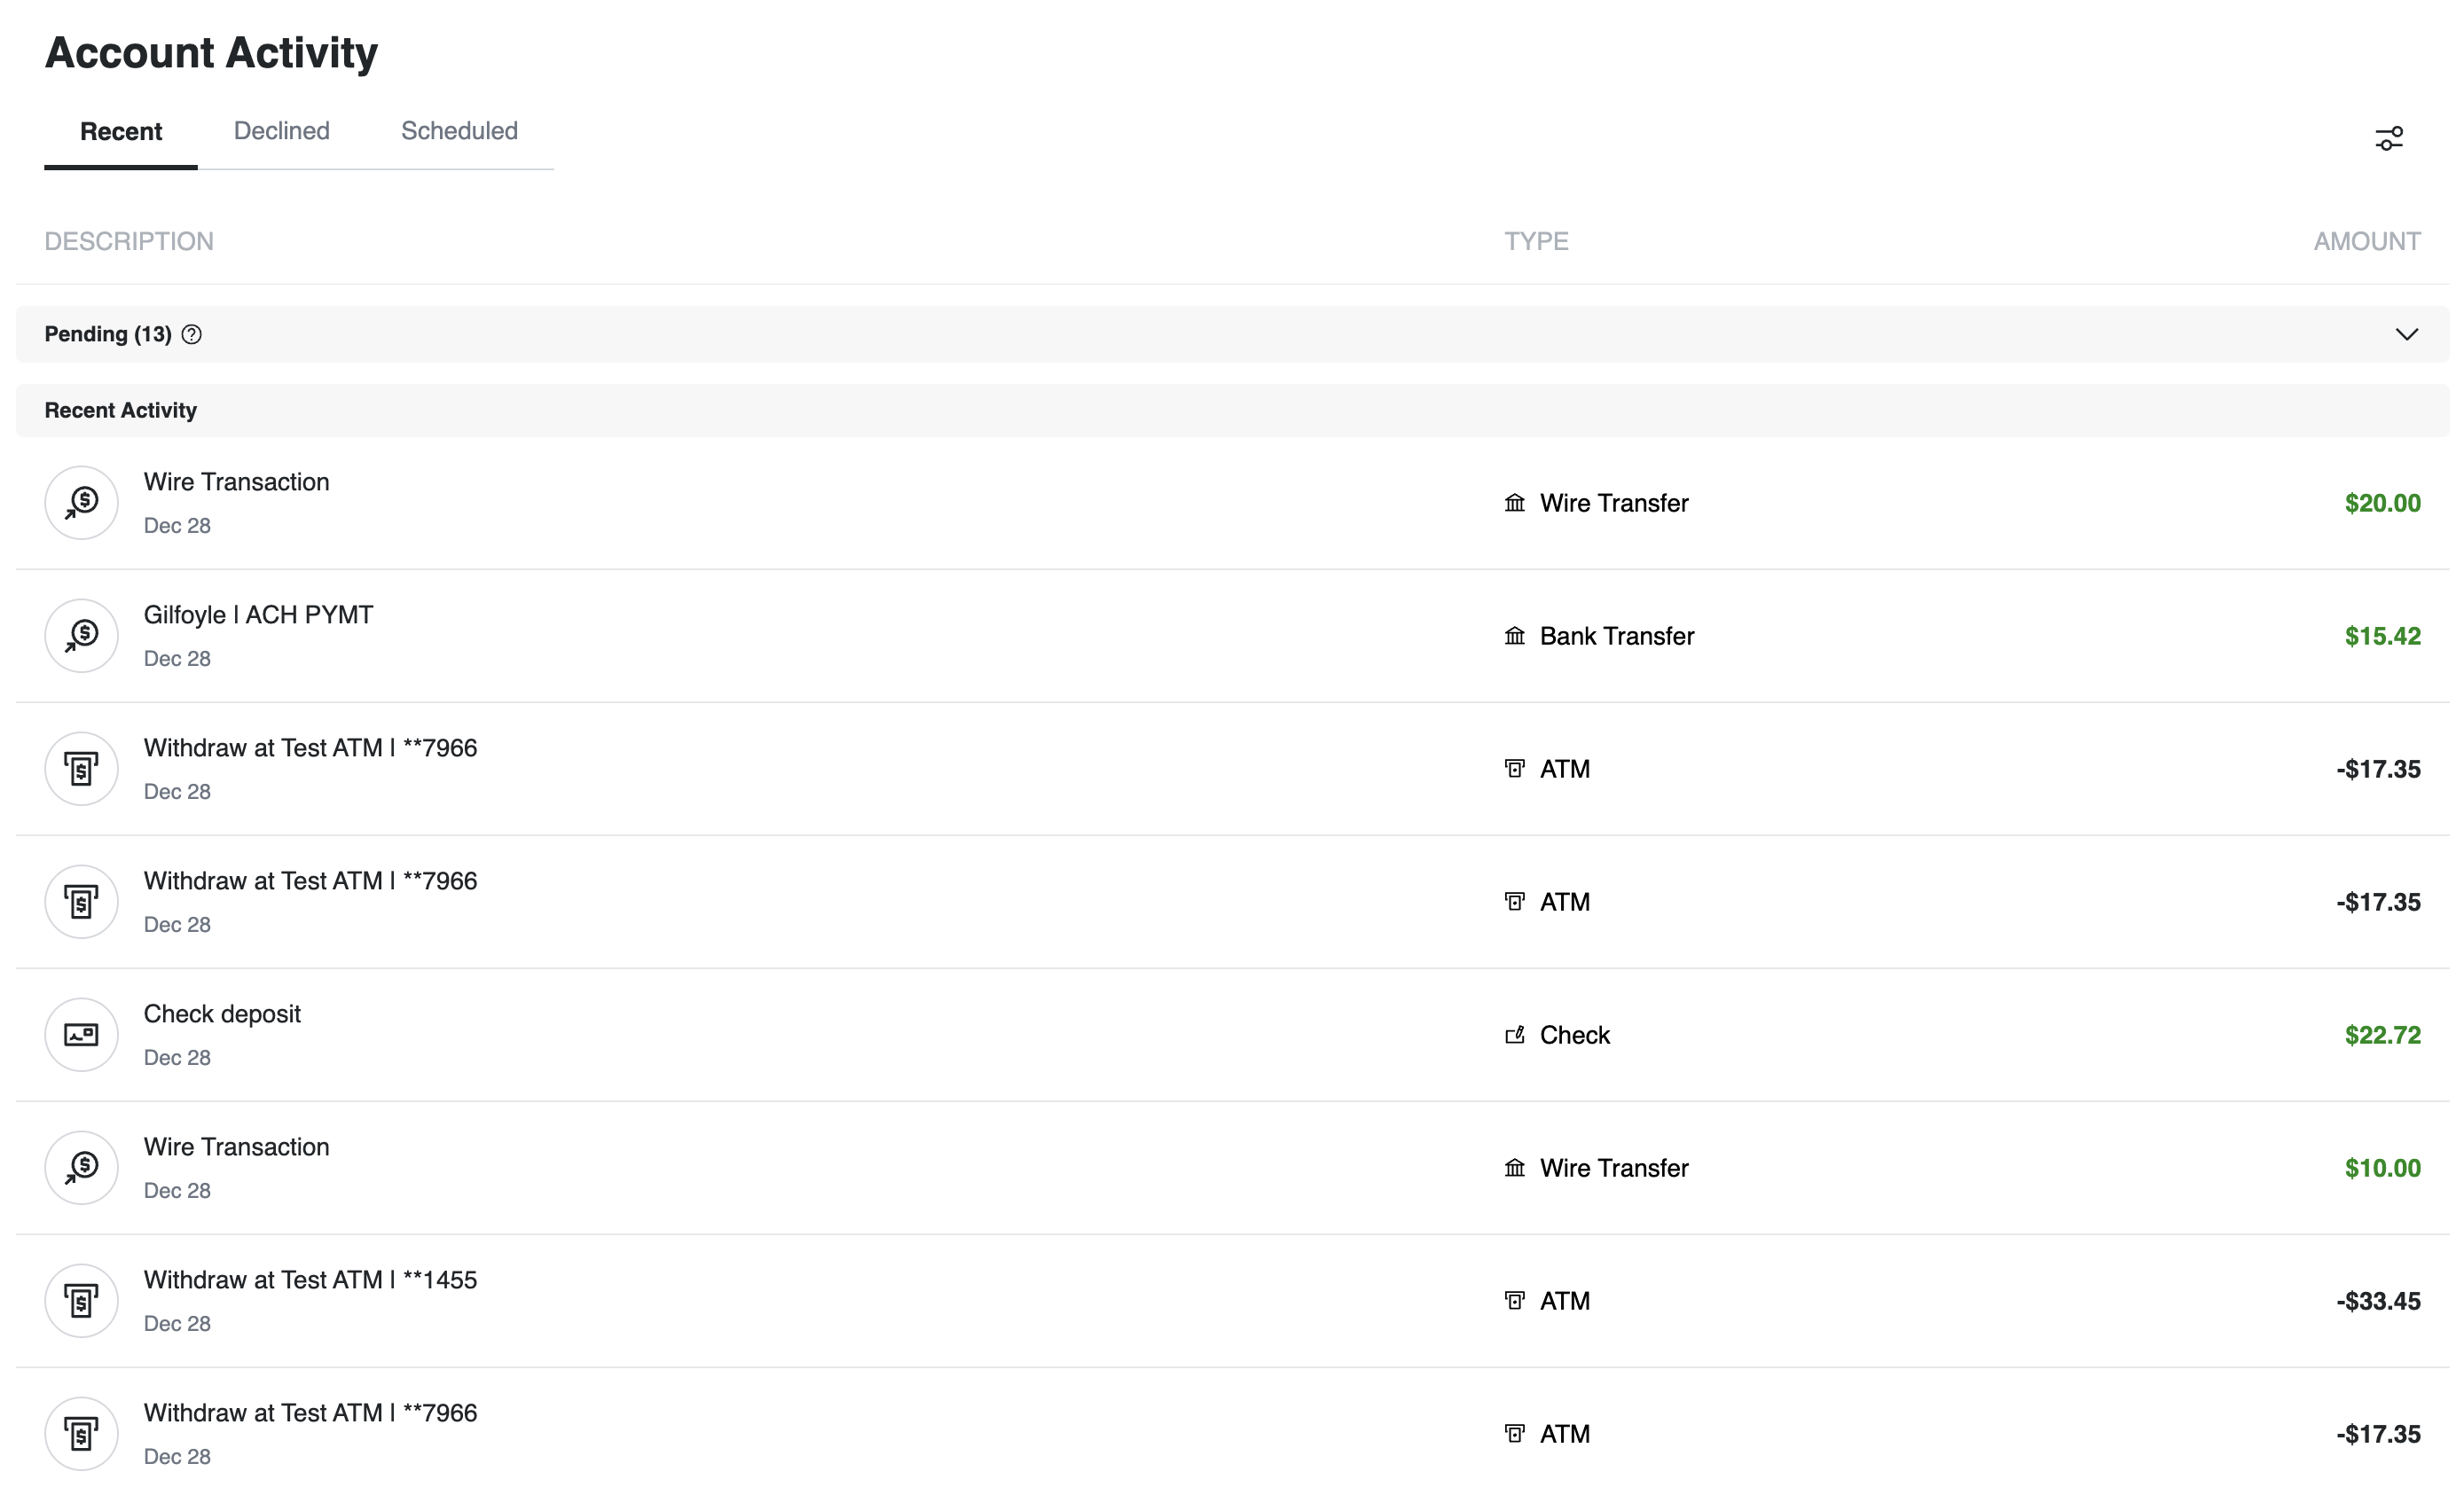Click the Wire Transfer label in $20.00 row

pos(1614,503)
